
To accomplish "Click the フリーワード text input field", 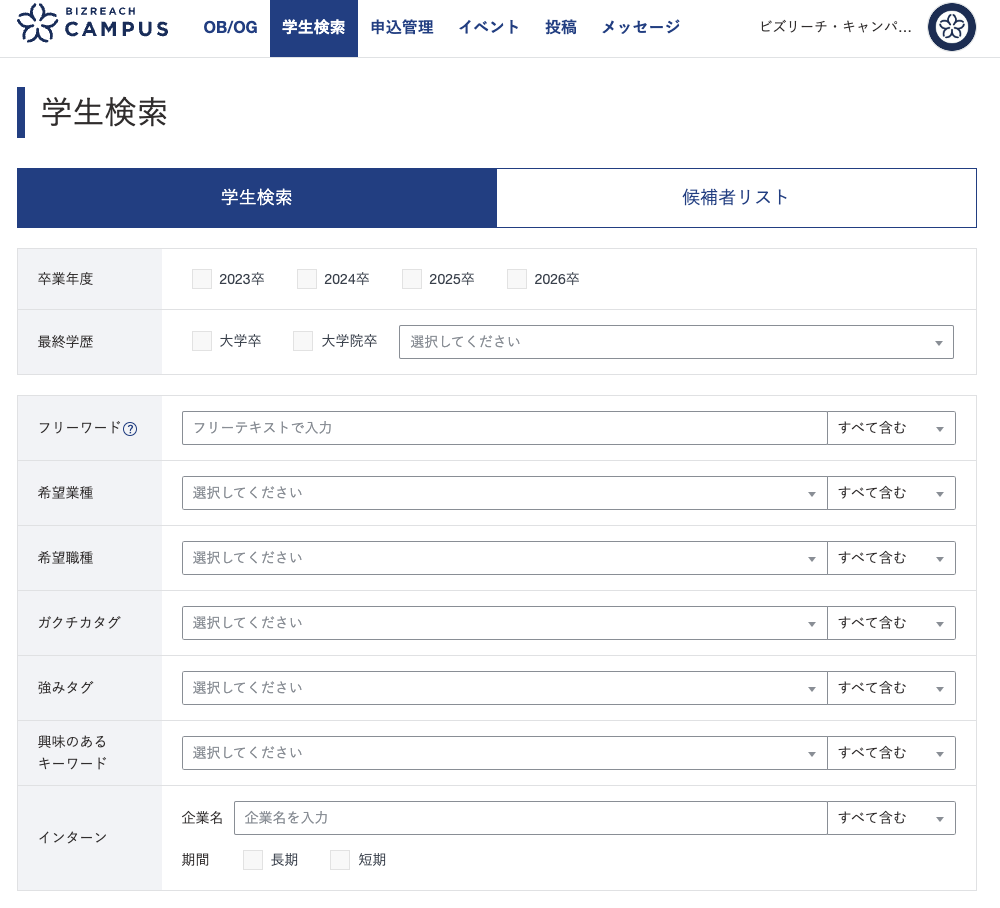I will pos(504,428).
